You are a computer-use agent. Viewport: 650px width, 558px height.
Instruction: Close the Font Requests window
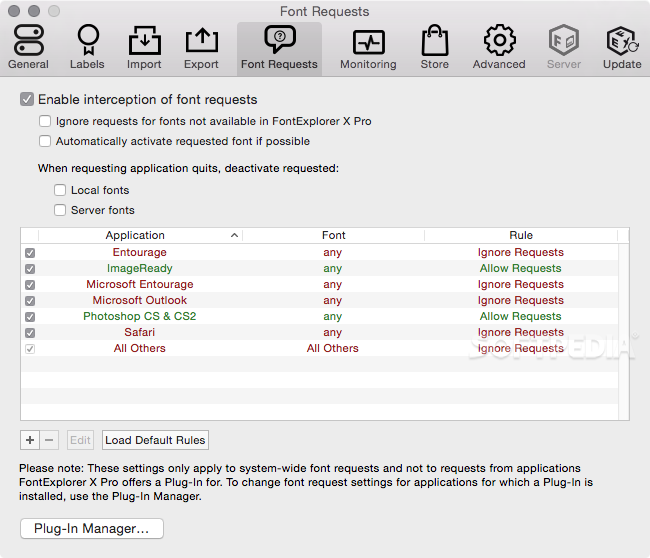pyautogui.click(x=14, y=11)
